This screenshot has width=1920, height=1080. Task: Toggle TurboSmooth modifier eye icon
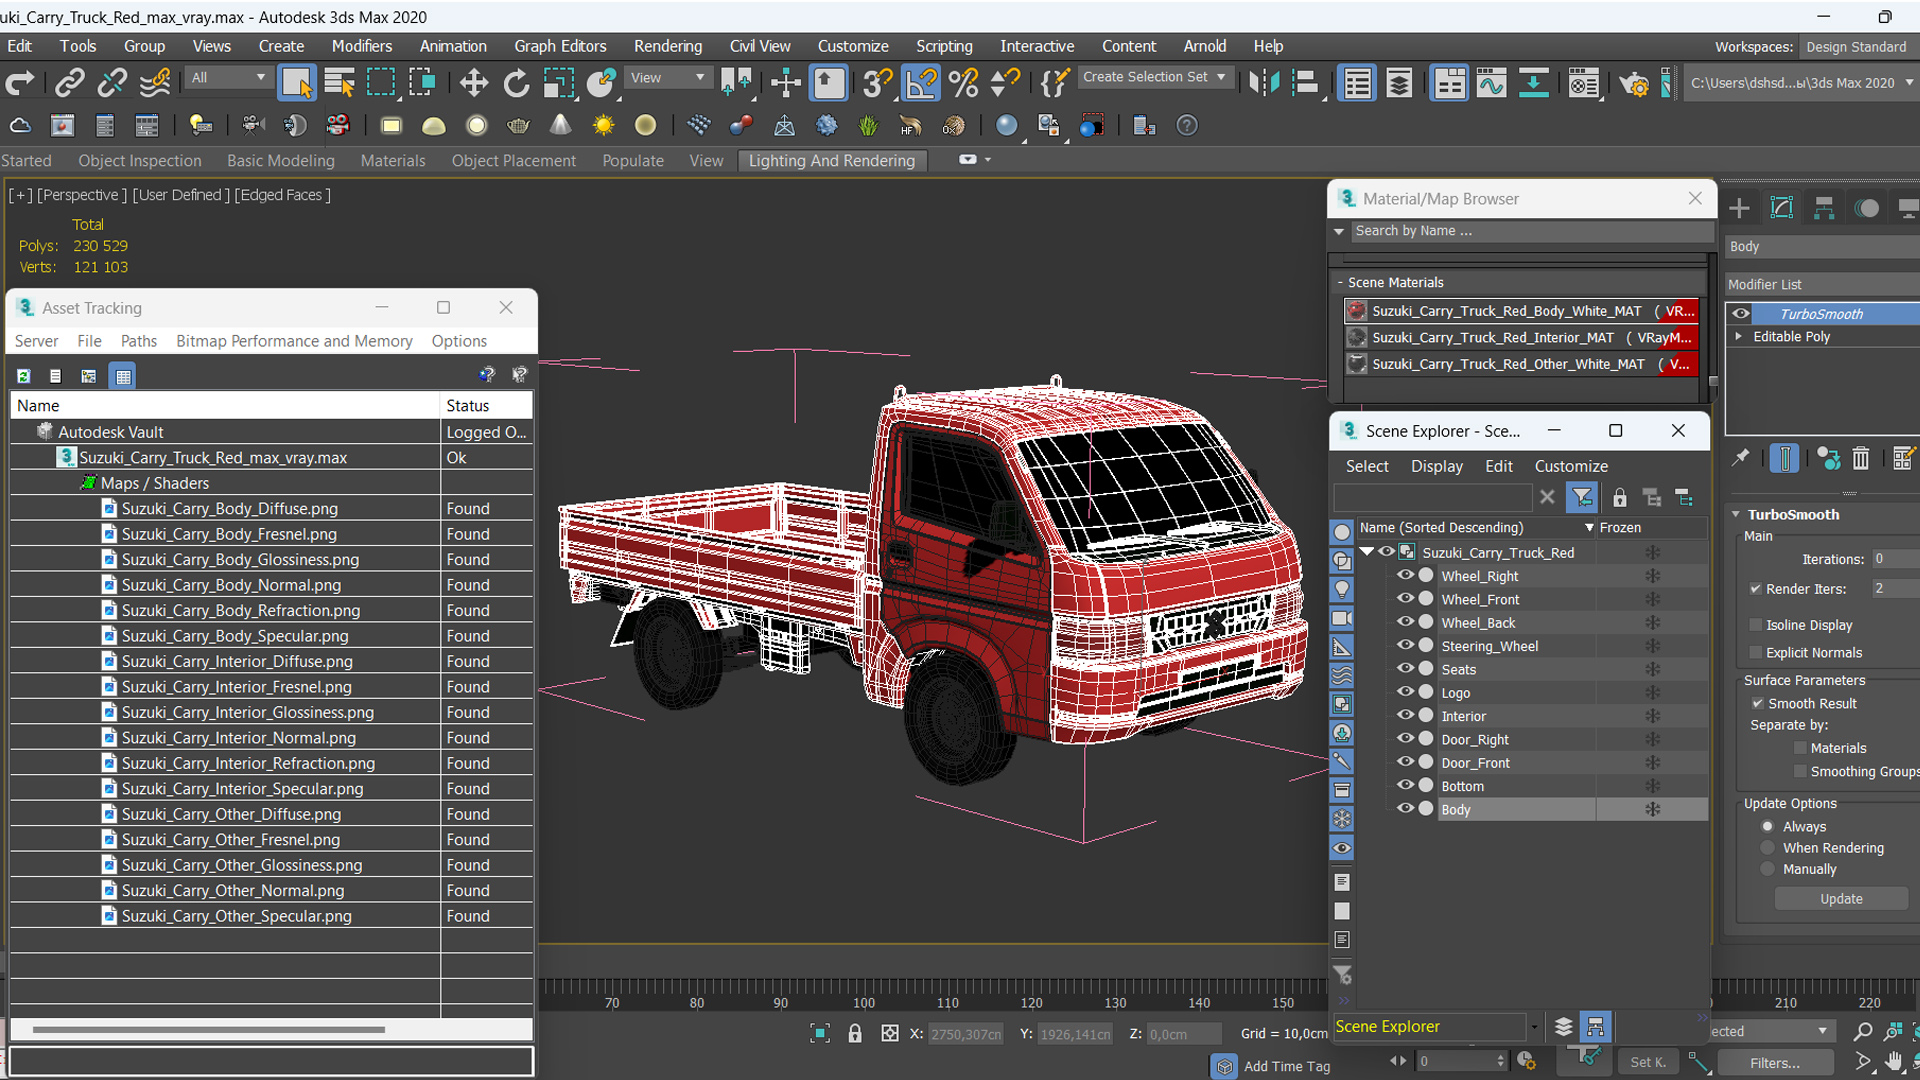(x=1741, y=313)
